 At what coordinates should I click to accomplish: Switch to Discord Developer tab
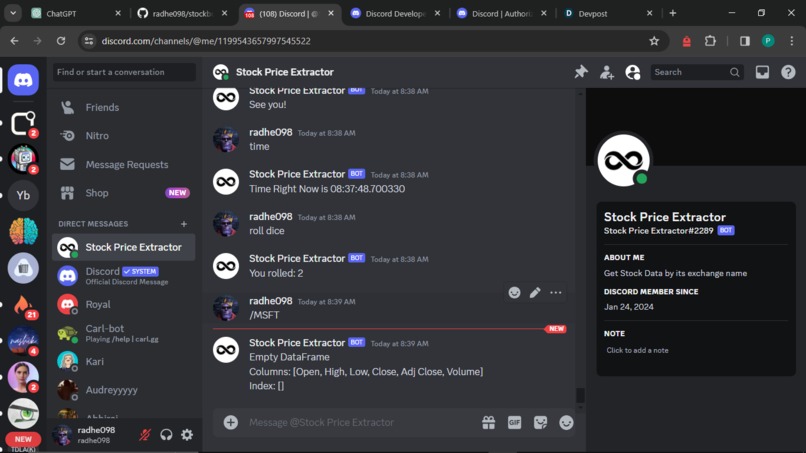coord(396,13)
